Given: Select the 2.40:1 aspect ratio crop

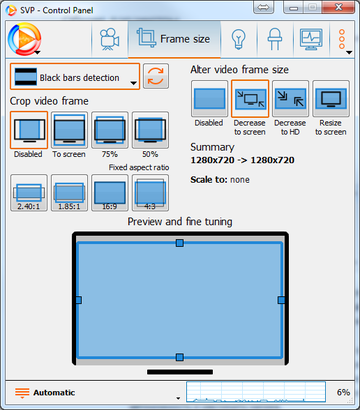Looking at the screenshot, I should [29, 193].
